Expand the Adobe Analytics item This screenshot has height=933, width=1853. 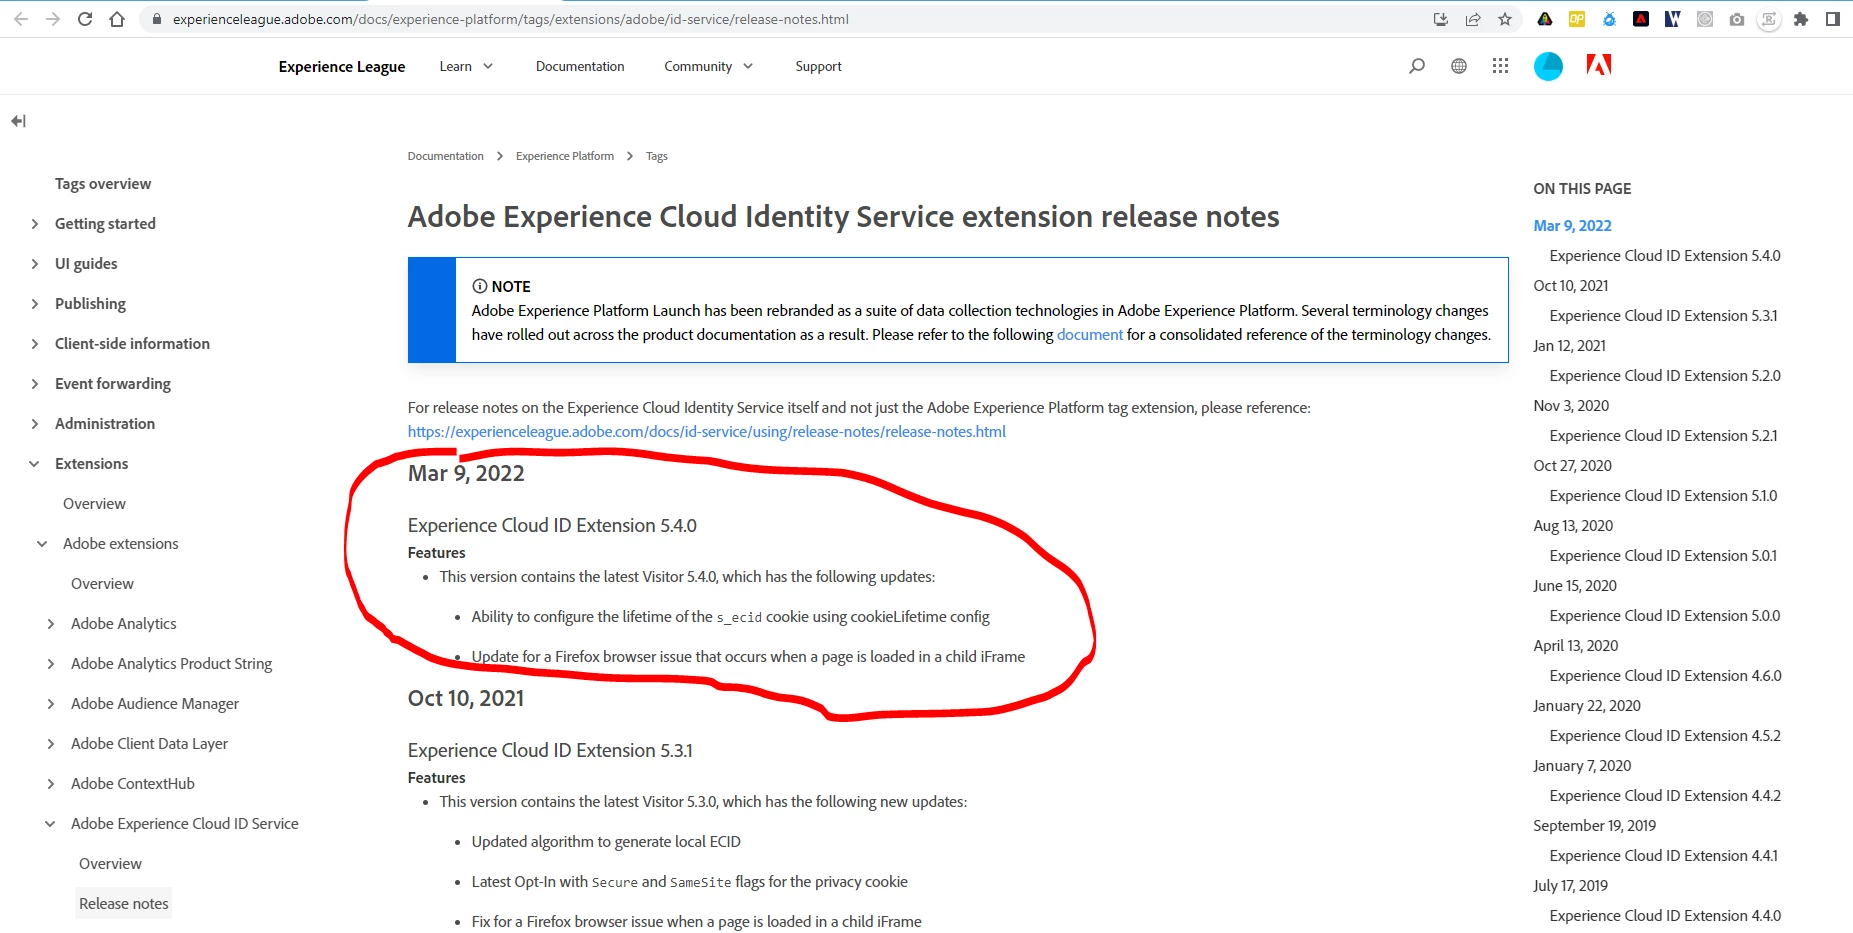tap(51, 624)
